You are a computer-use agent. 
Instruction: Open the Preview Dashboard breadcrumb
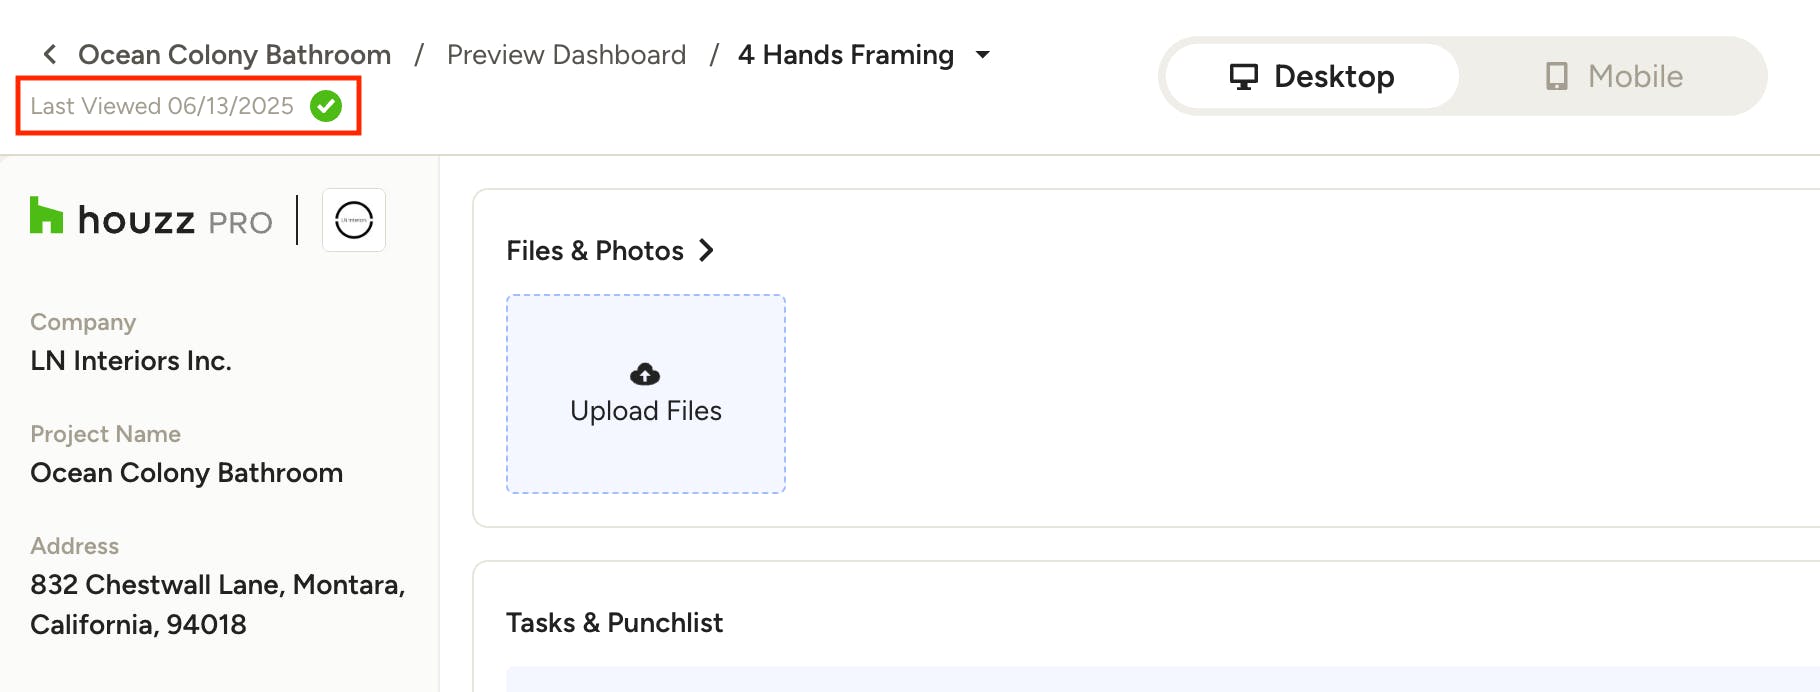[x=566, y=55]
